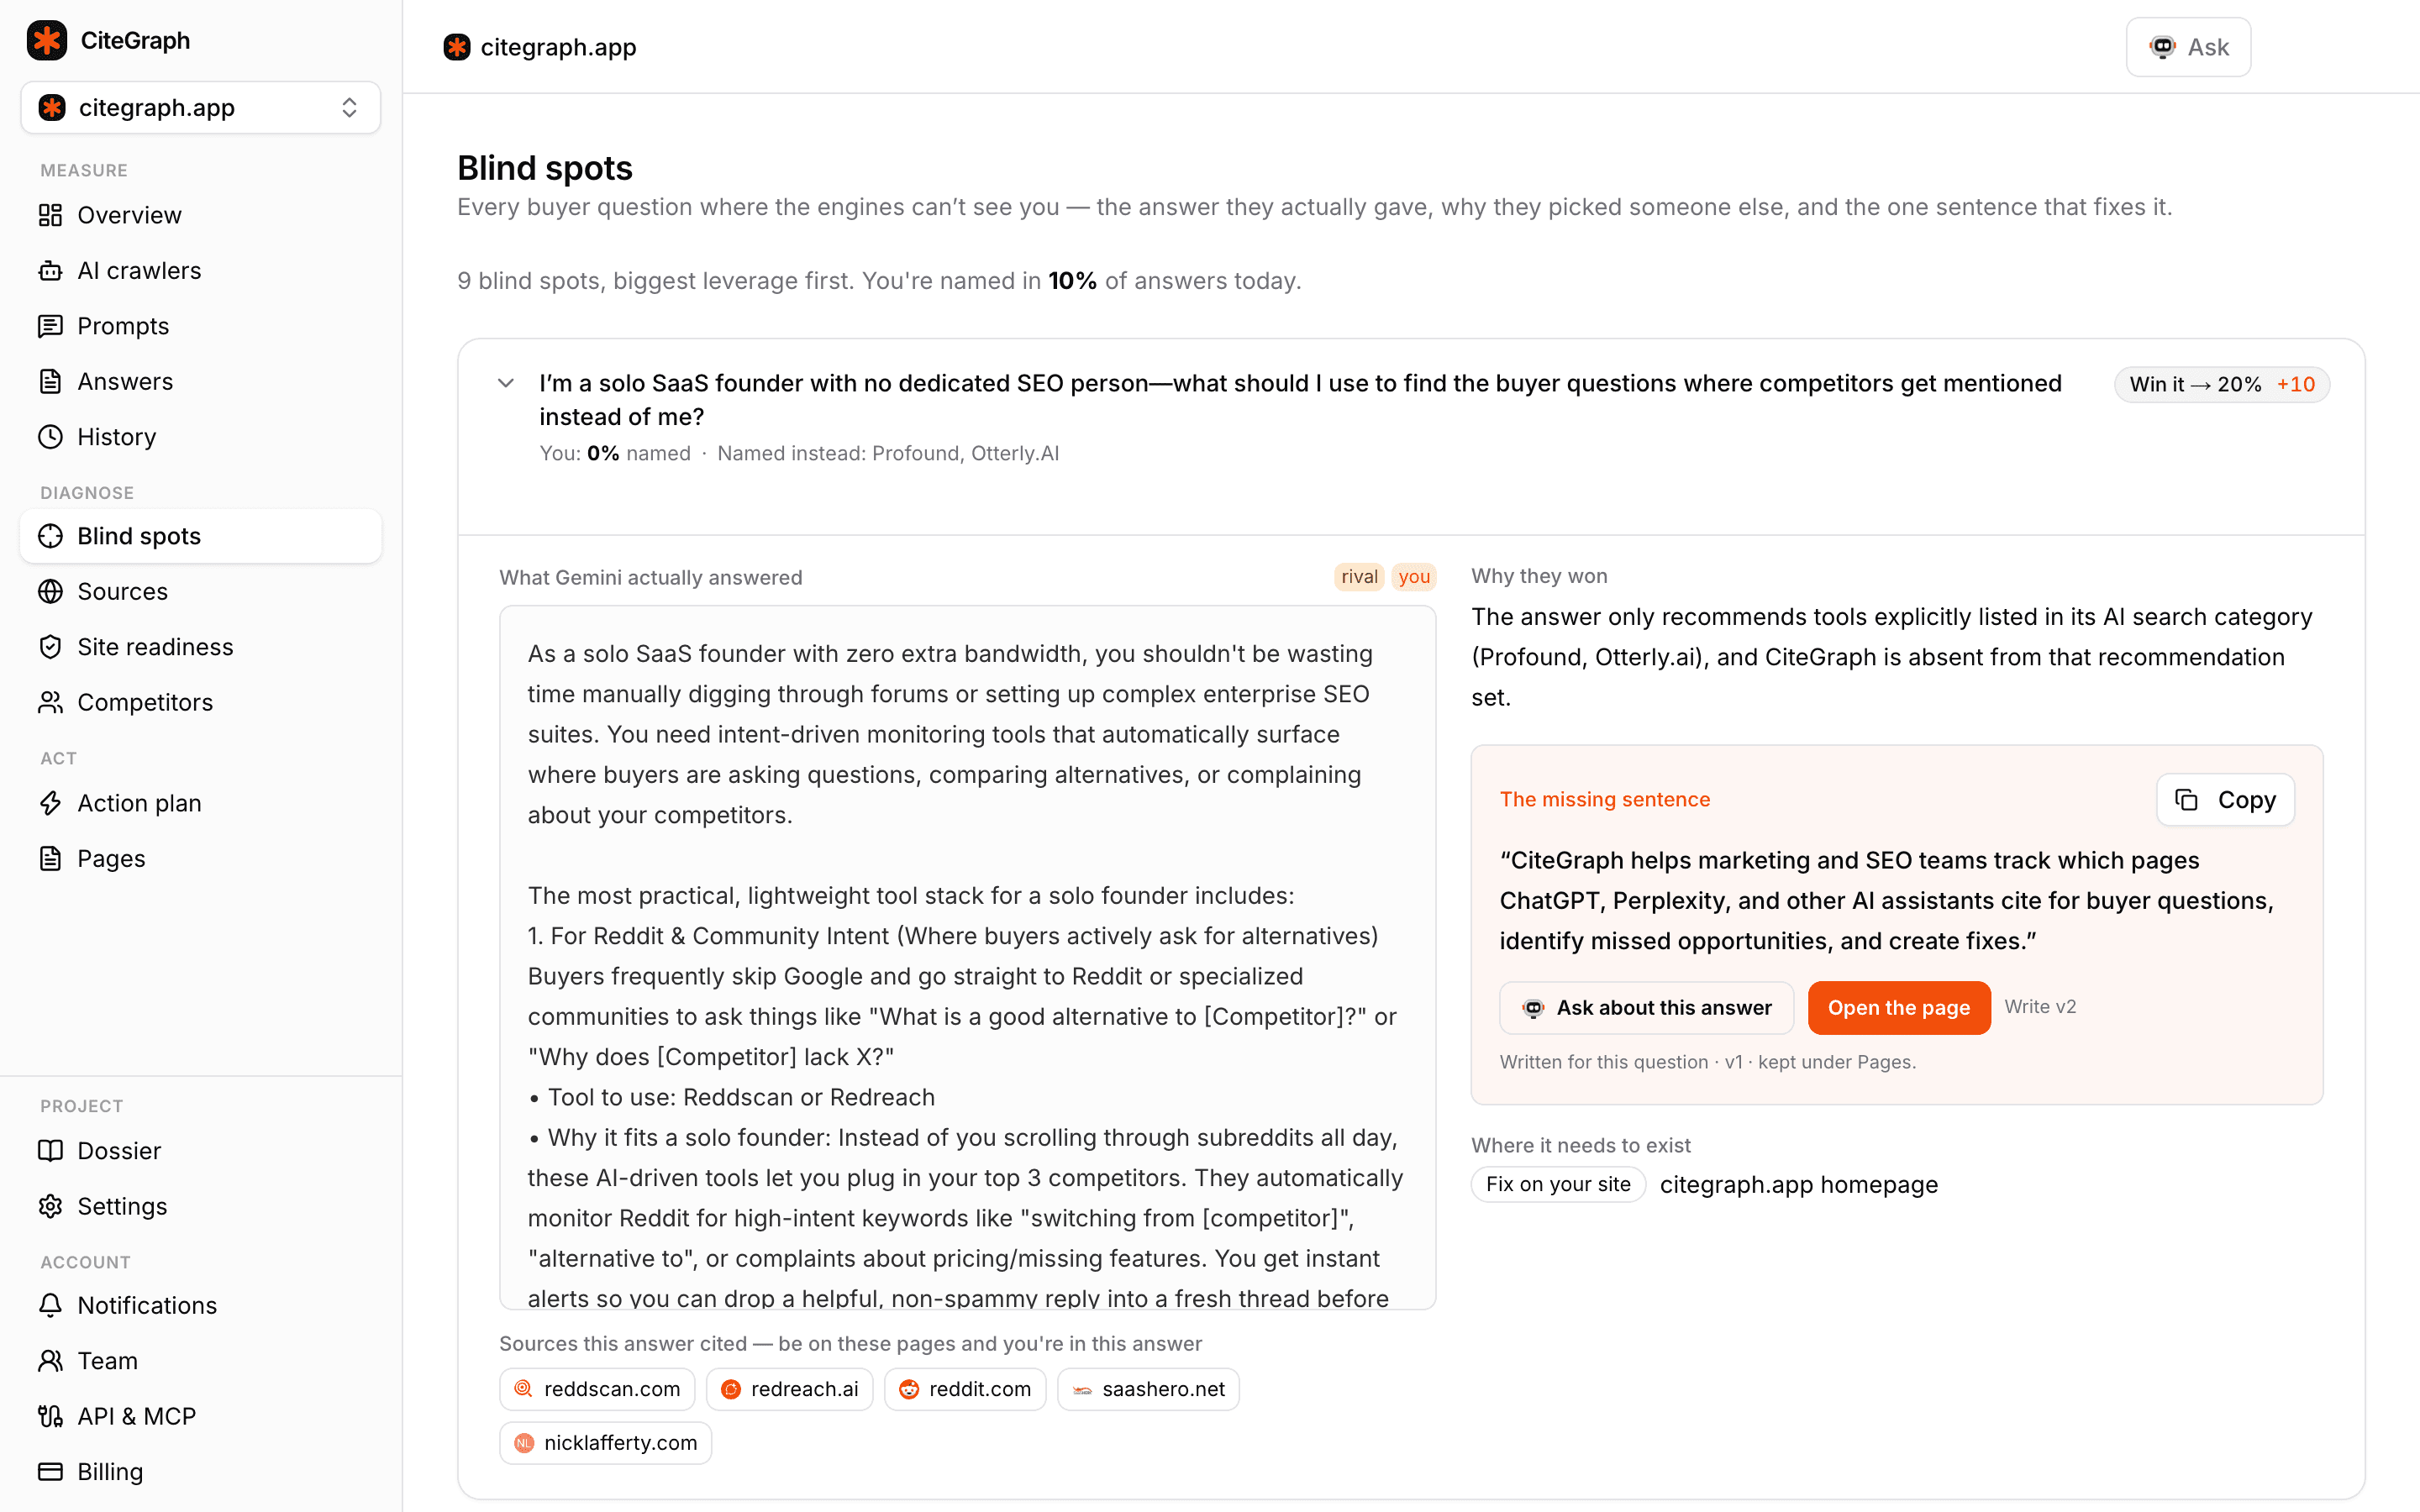Click the Write v2 link
2420x1512 pixels.
tap(2040, 1007)
